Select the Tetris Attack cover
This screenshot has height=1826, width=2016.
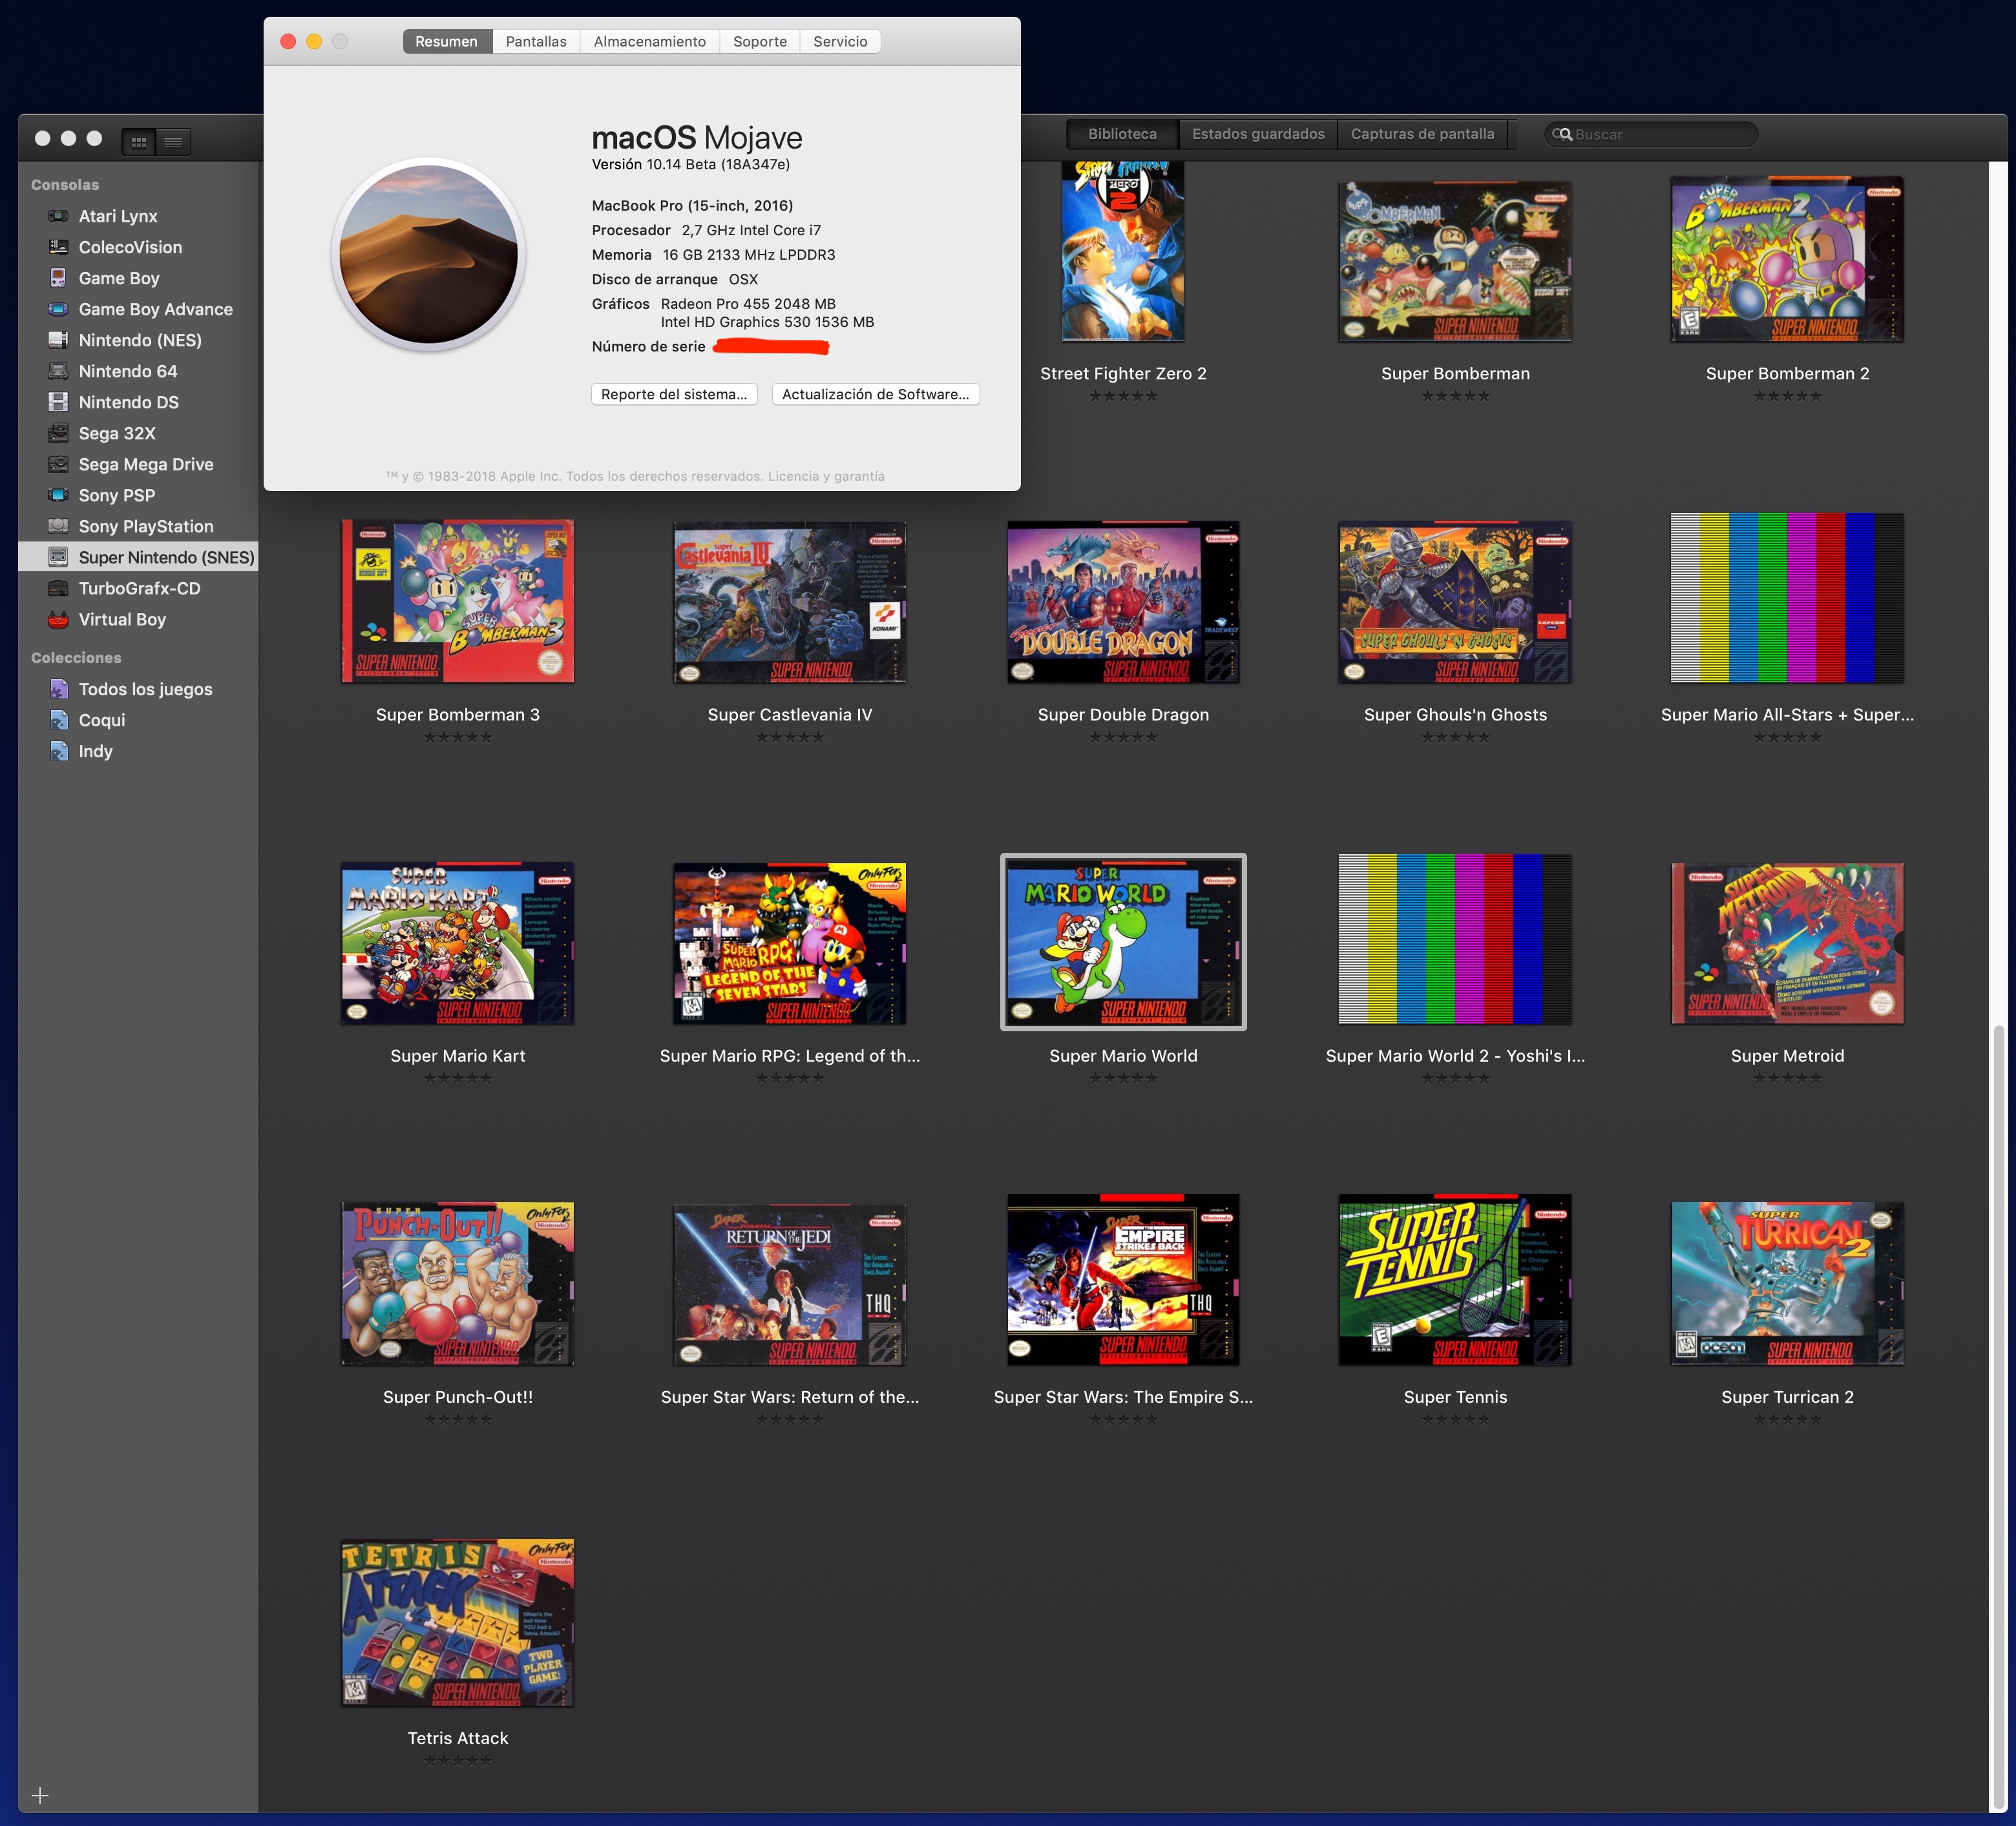458,1623
